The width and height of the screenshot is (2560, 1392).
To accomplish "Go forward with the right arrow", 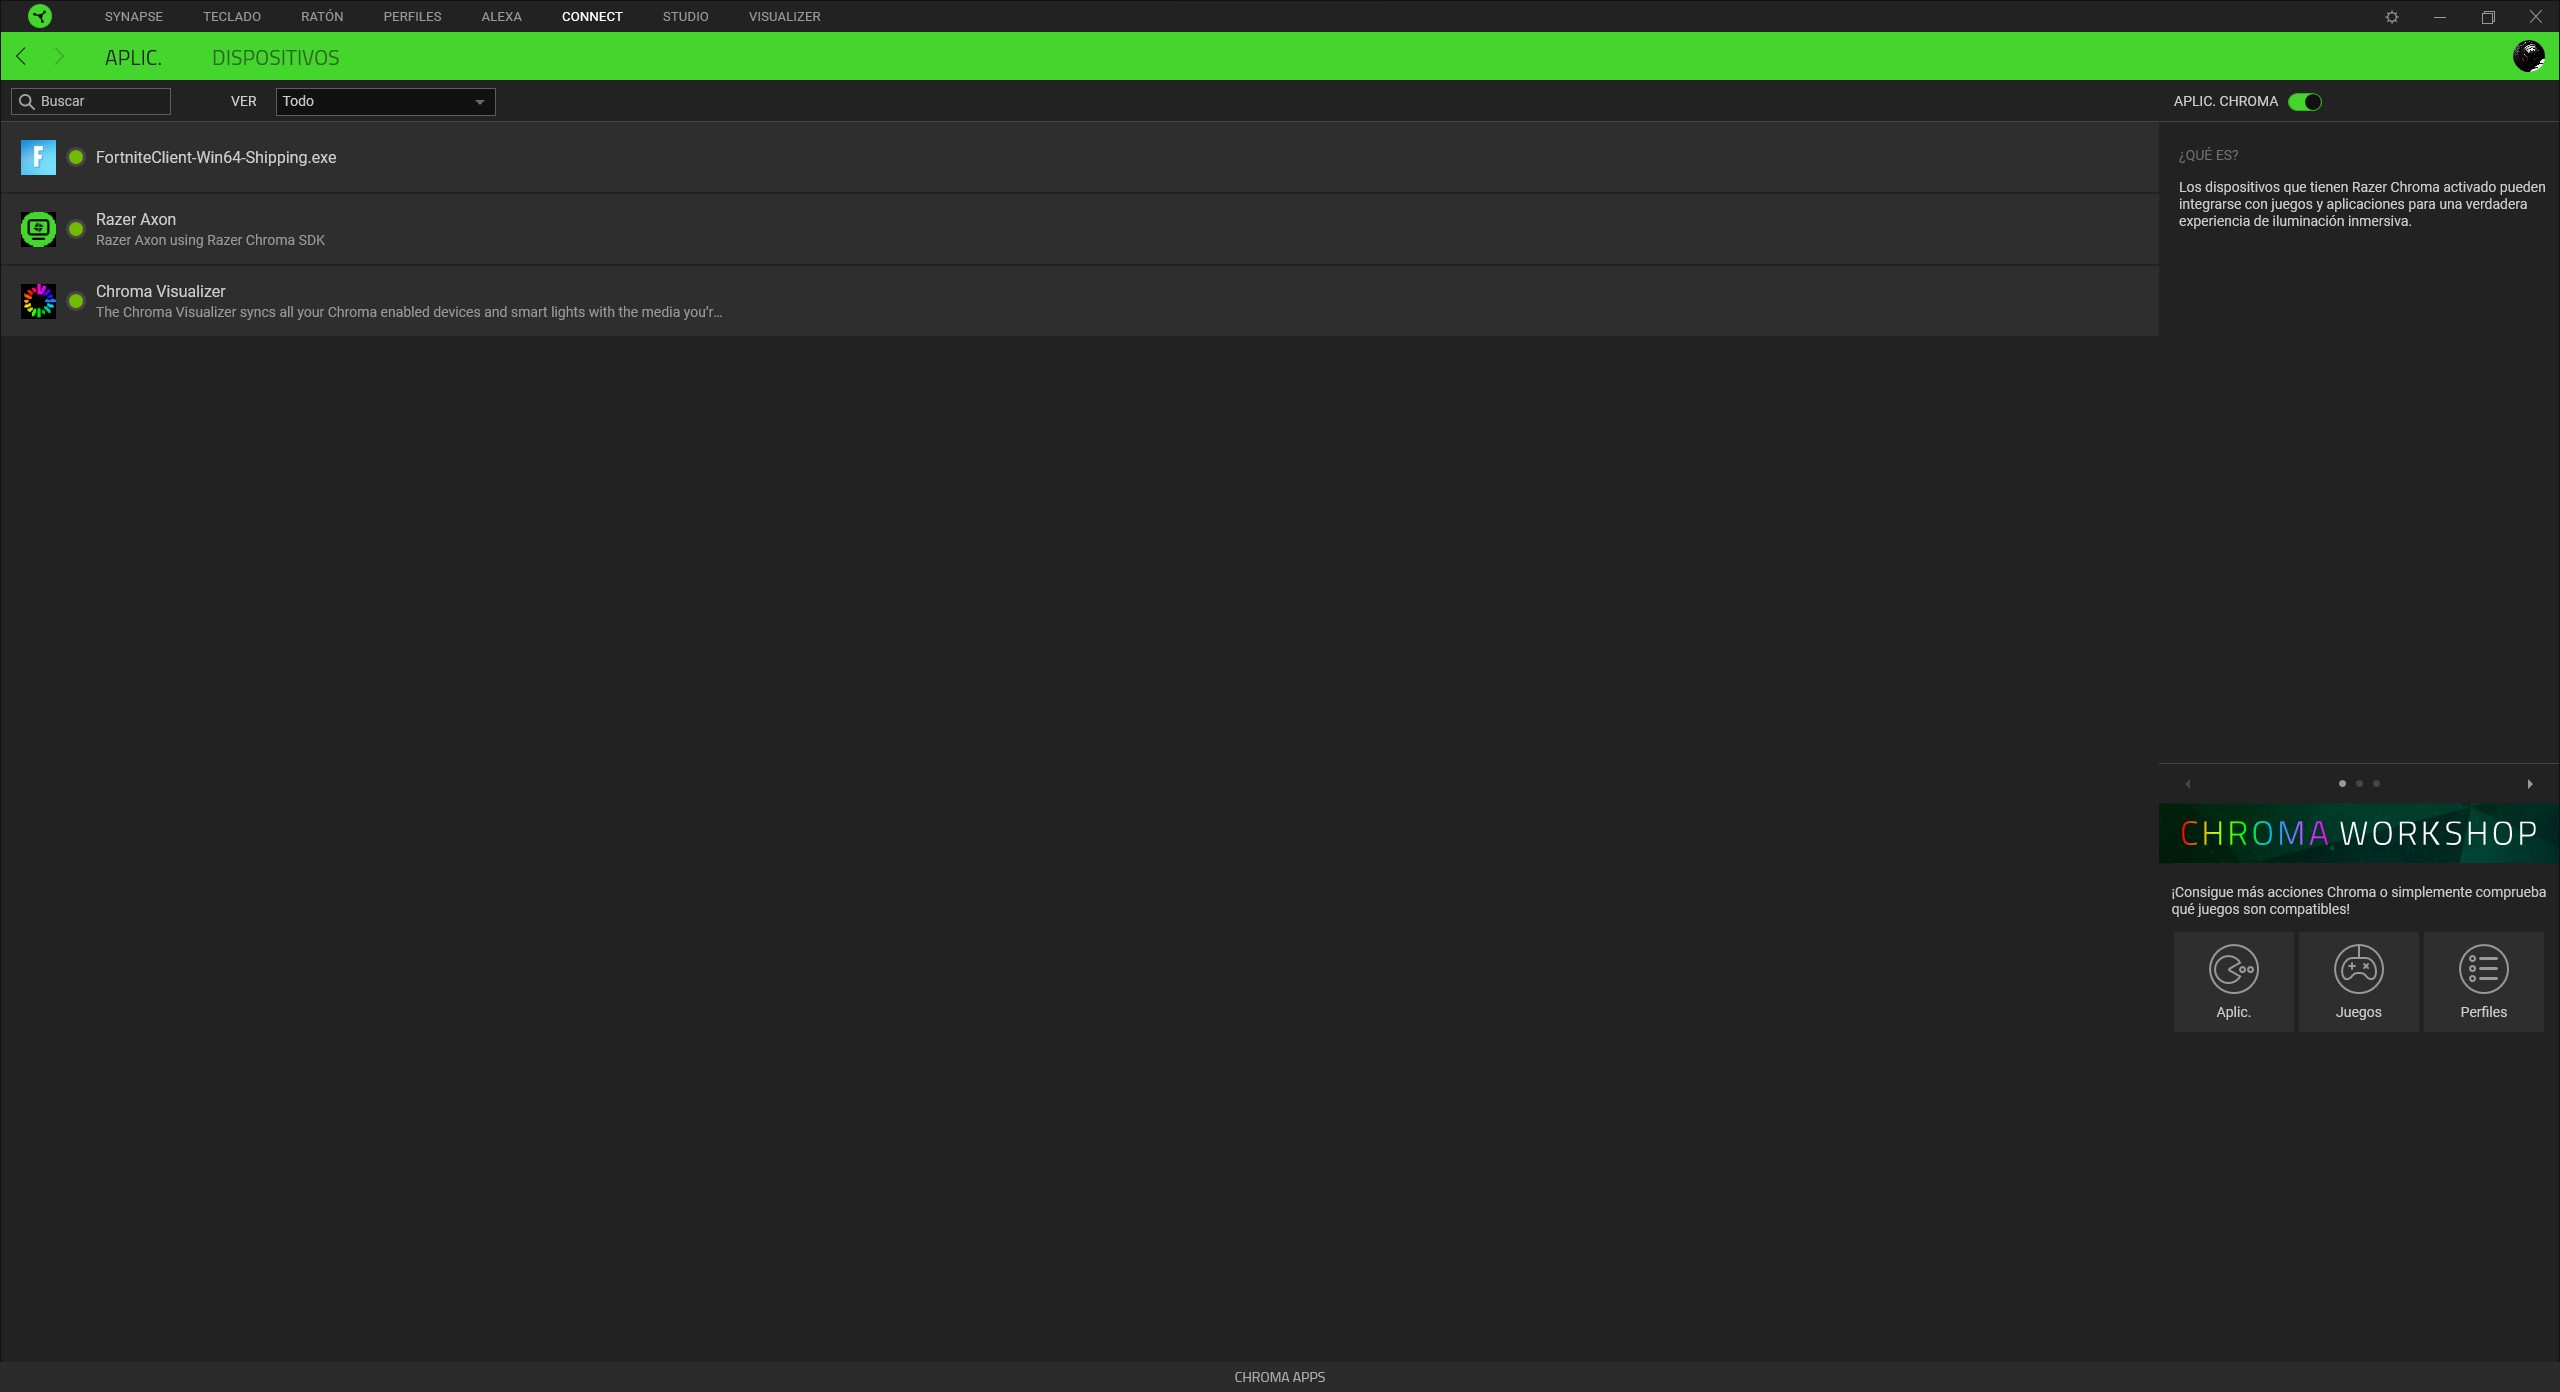I will (x=59, y=56).
